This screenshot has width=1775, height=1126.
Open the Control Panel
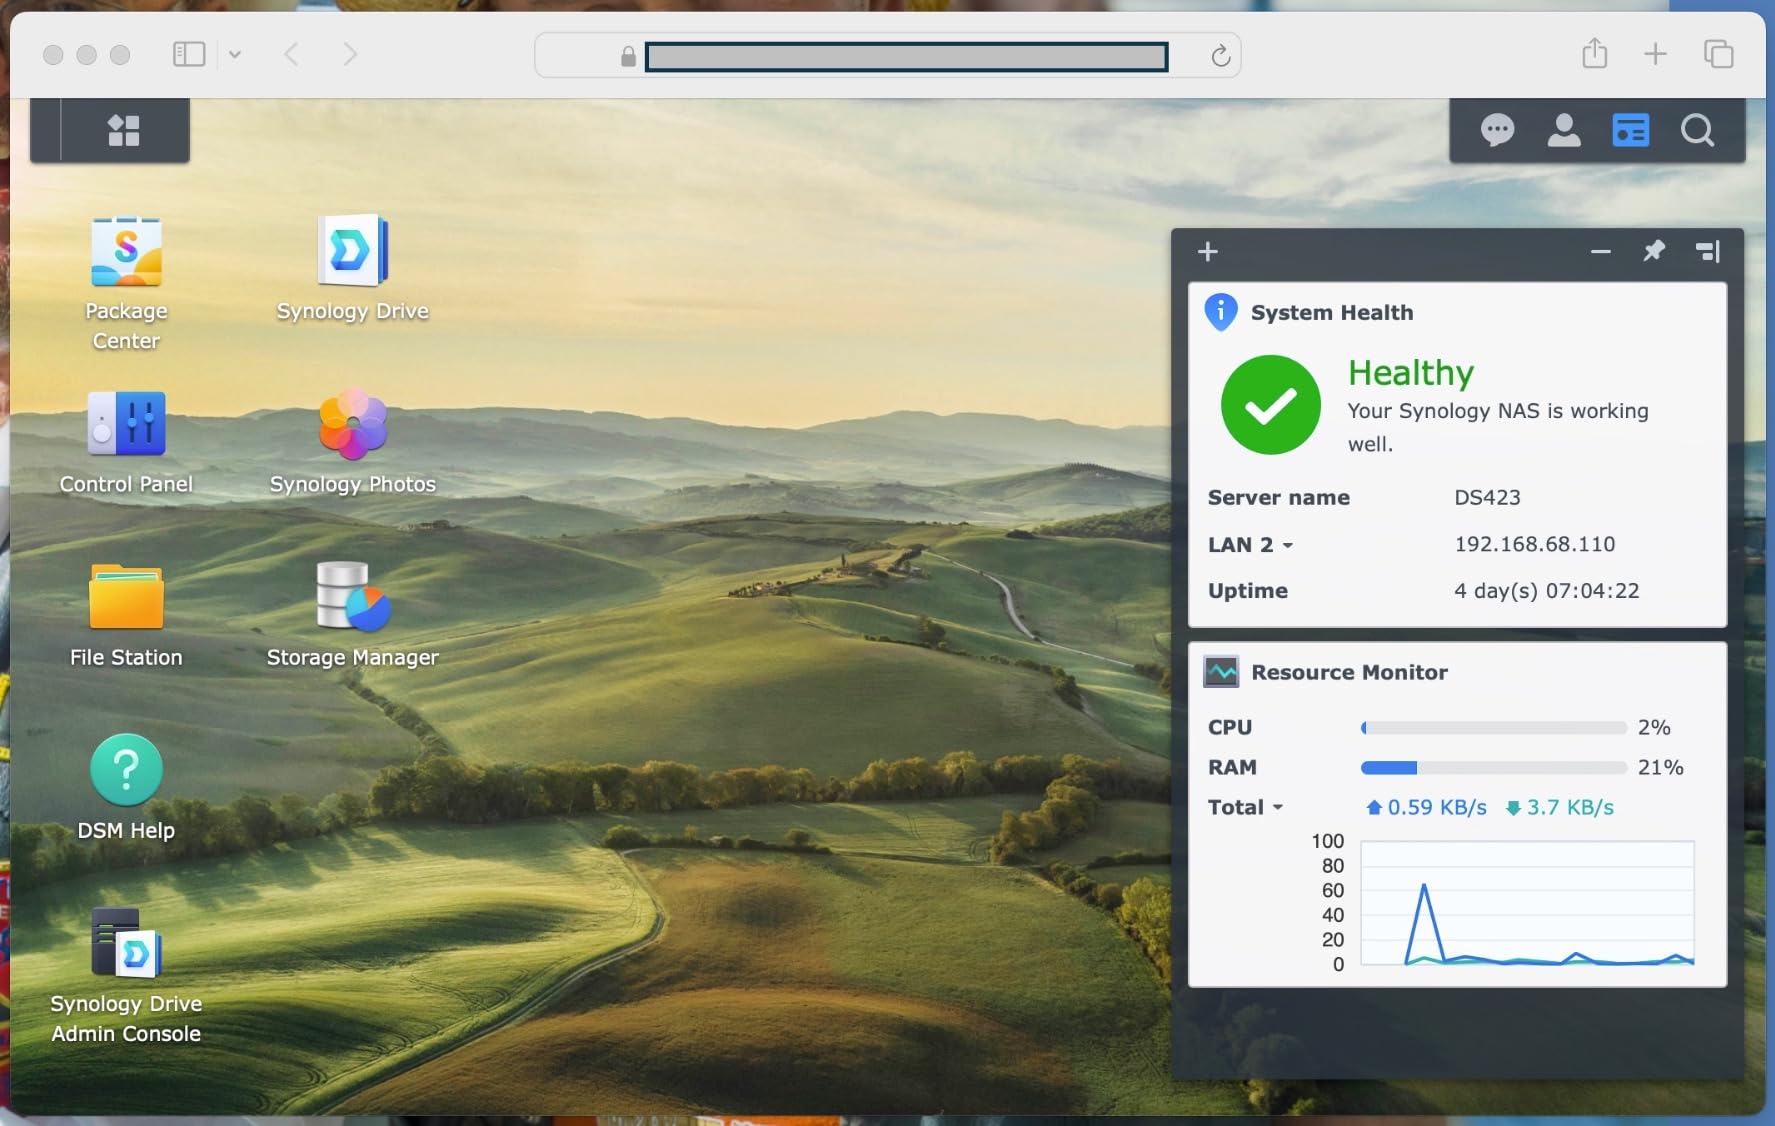coord(125,424)
